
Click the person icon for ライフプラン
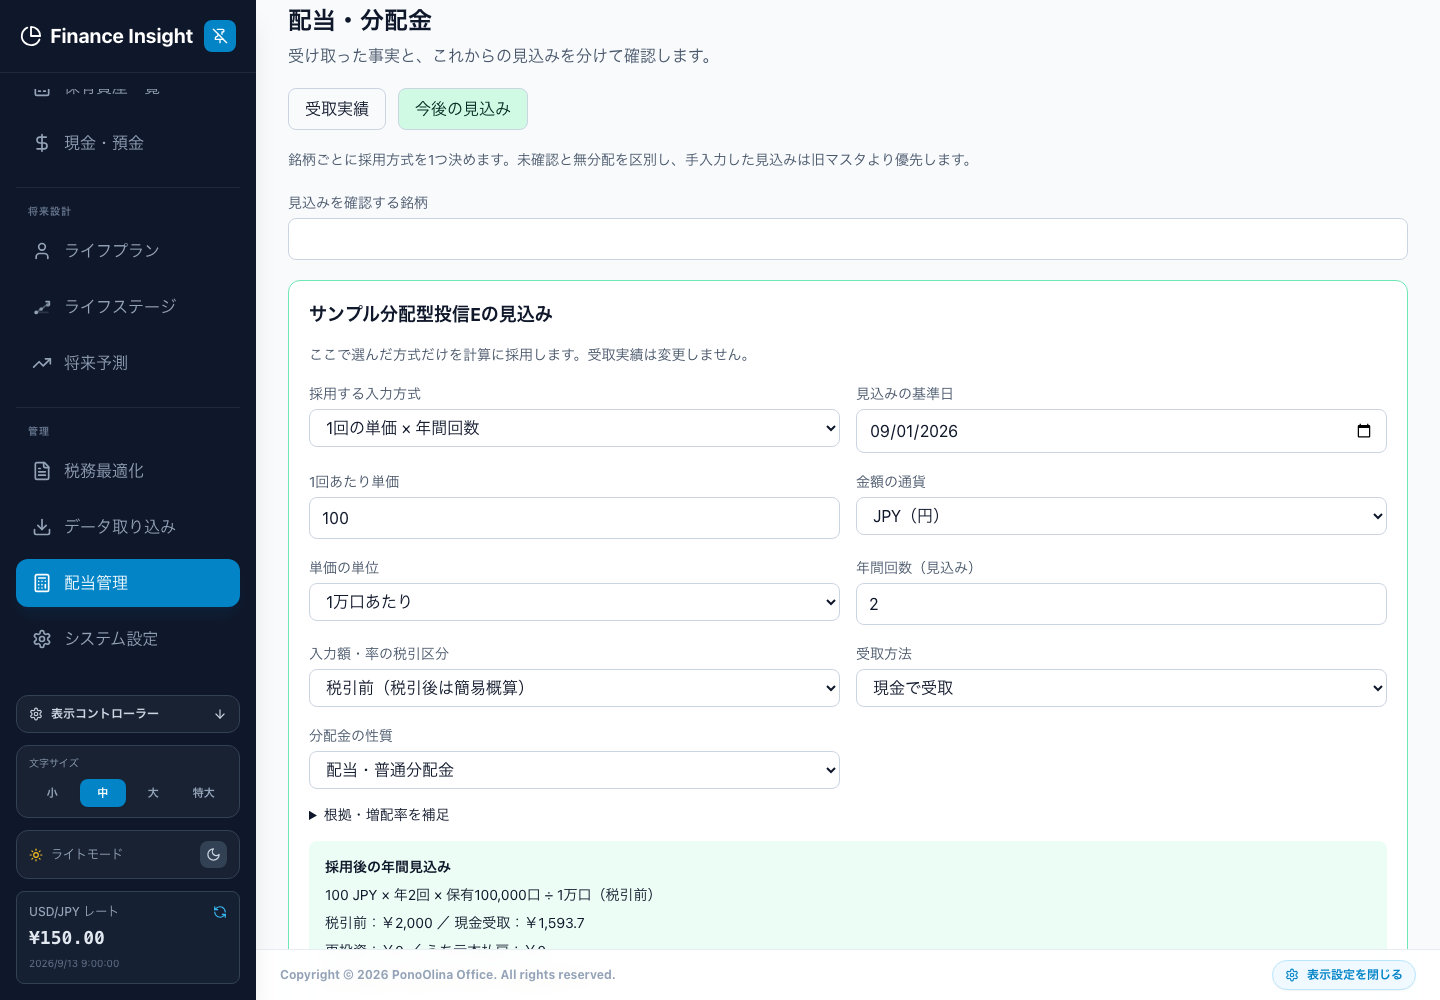(x=42, y=251)
